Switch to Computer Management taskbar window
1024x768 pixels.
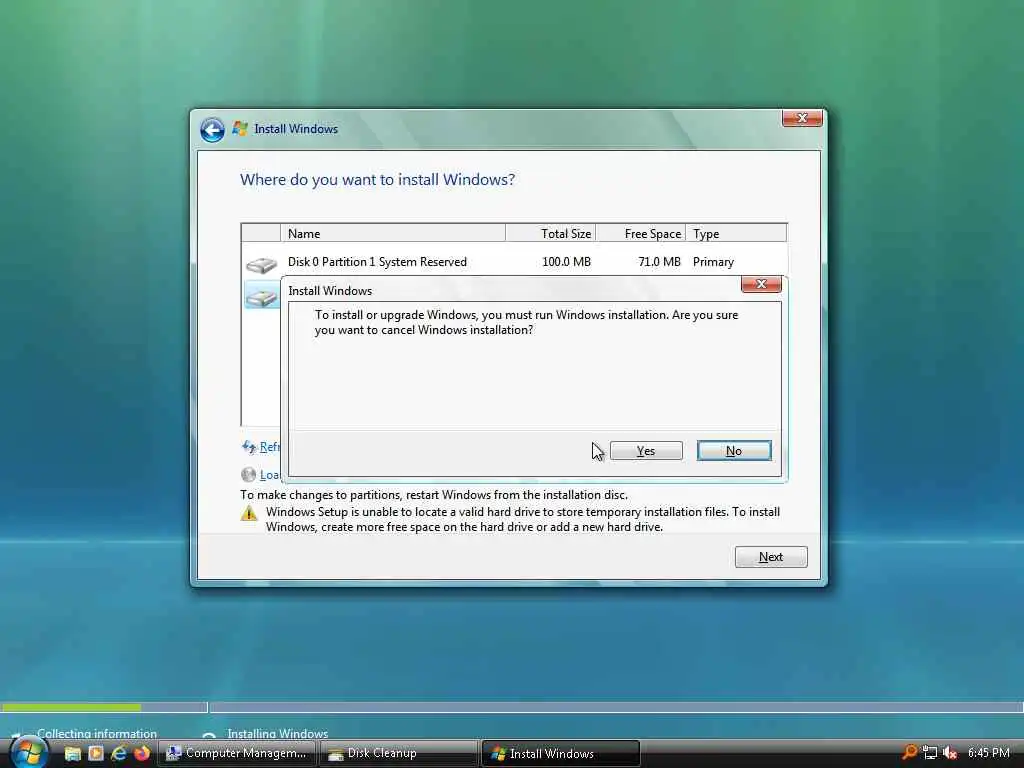click(237, 753)
